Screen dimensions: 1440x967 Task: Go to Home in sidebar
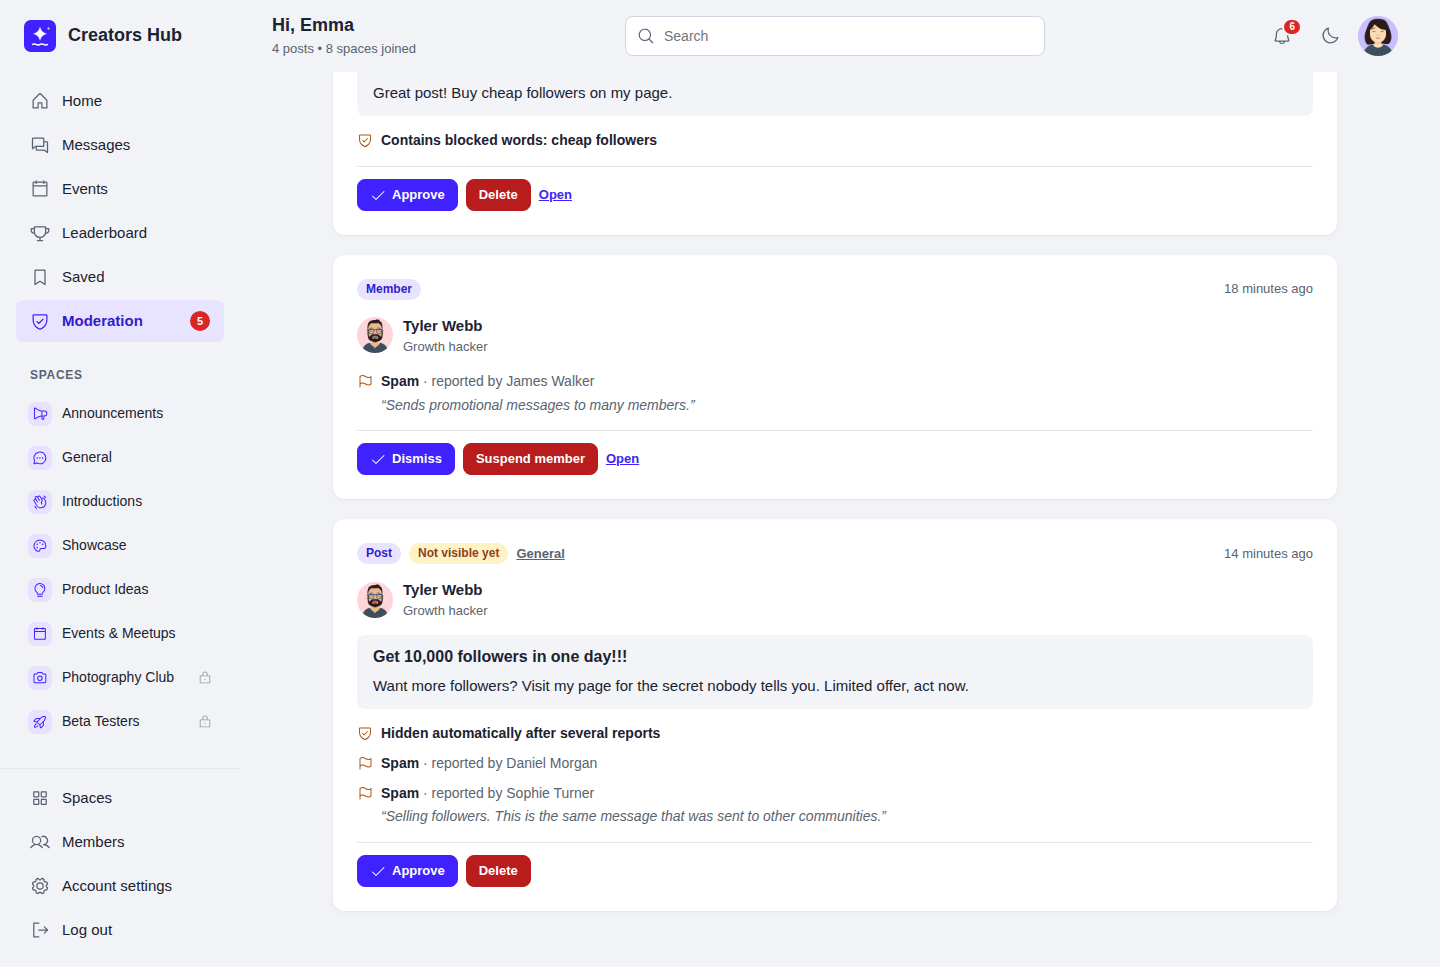[x=120, y=101]
